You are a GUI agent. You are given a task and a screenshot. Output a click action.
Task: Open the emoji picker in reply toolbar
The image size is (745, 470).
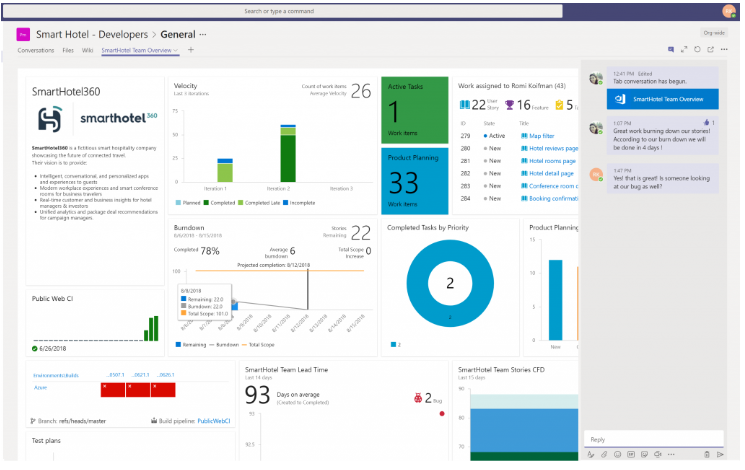[x=617, y=455]
